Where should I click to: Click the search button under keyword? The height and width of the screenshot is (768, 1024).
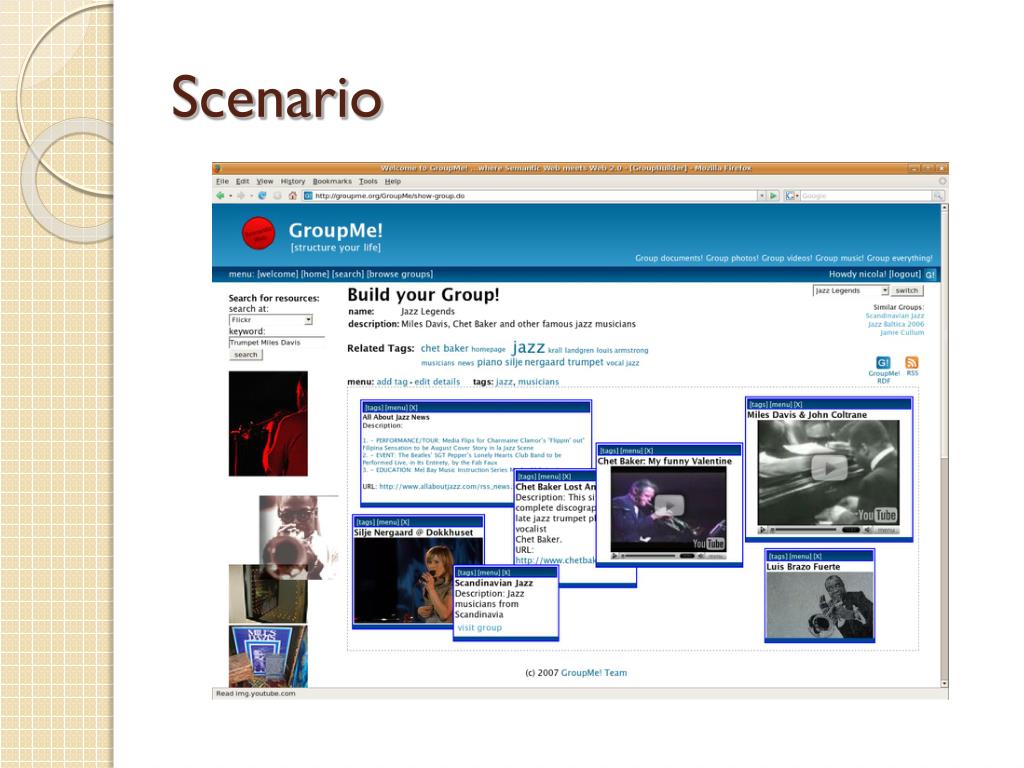point(246,355)
